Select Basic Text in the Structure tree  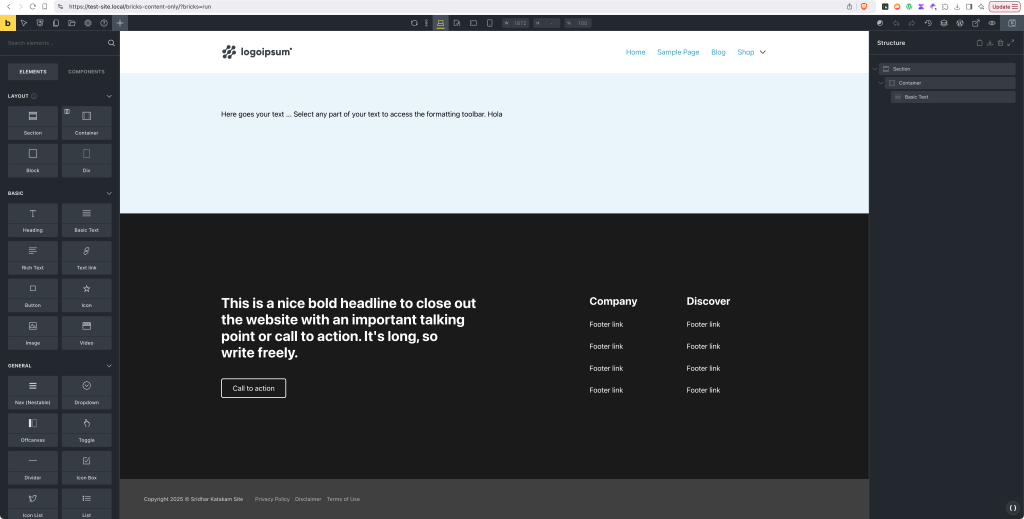[x=916, y=97]
